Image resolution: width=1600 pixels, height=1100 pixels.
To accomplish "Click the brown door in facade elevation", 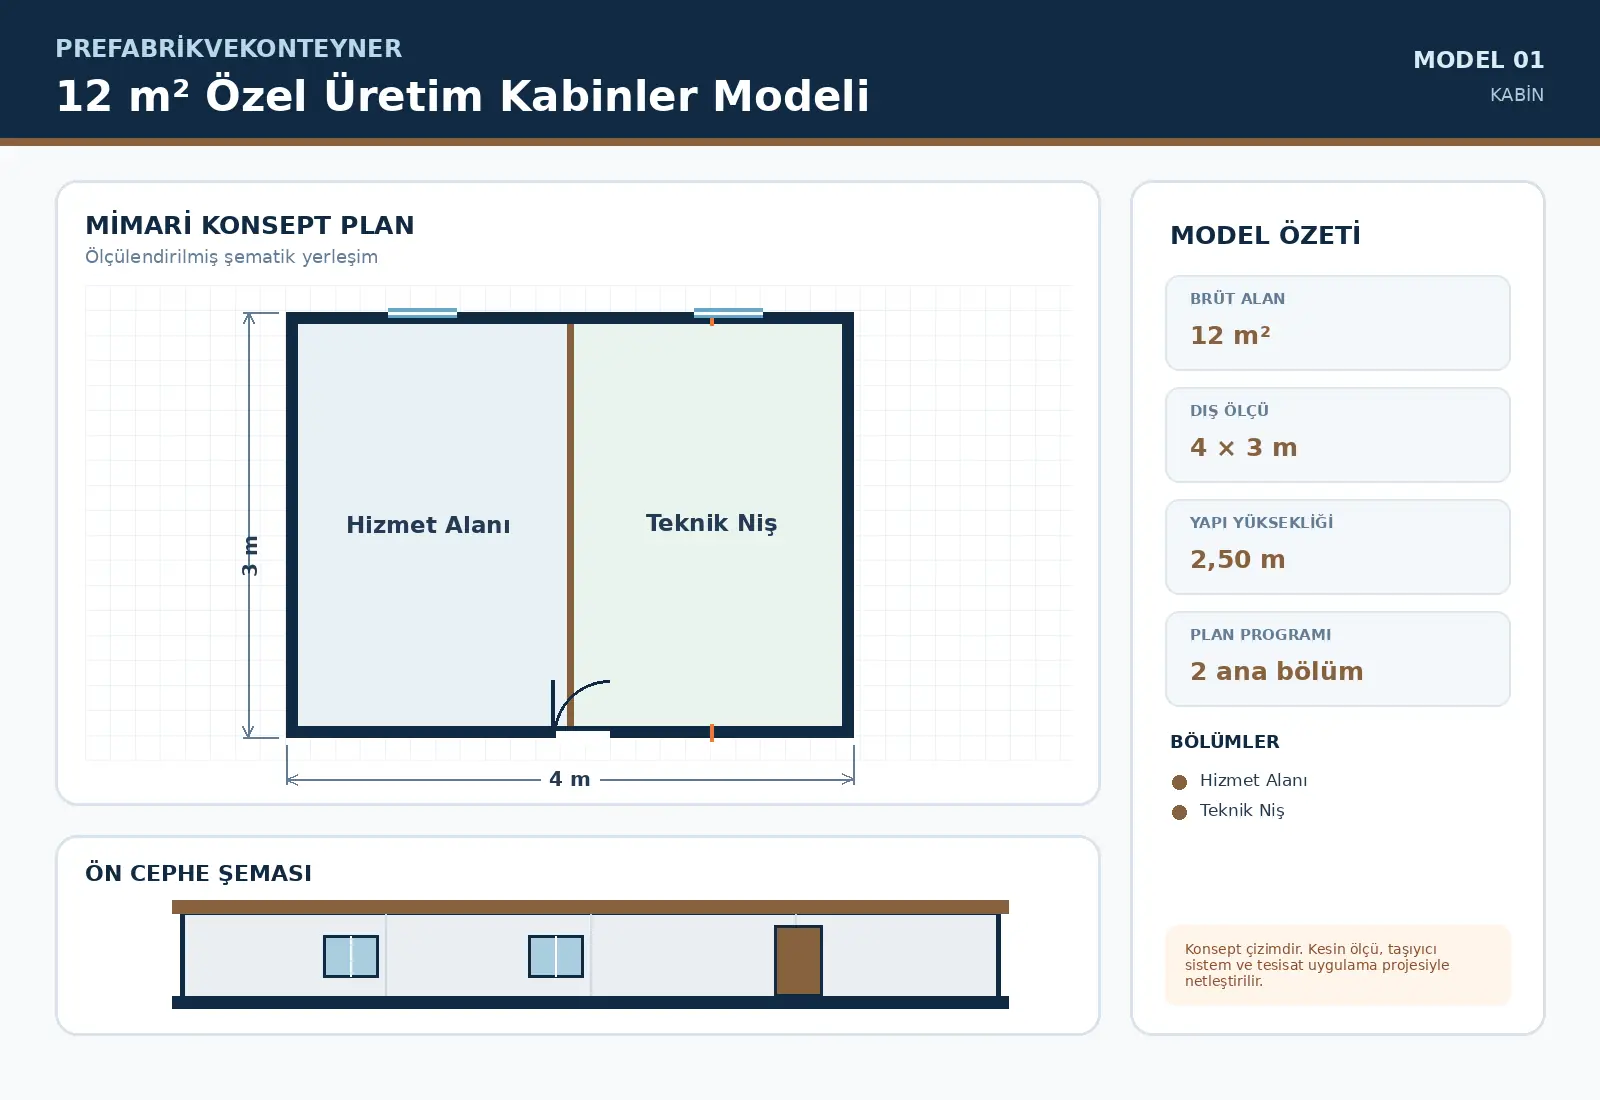I will point(798,960).
